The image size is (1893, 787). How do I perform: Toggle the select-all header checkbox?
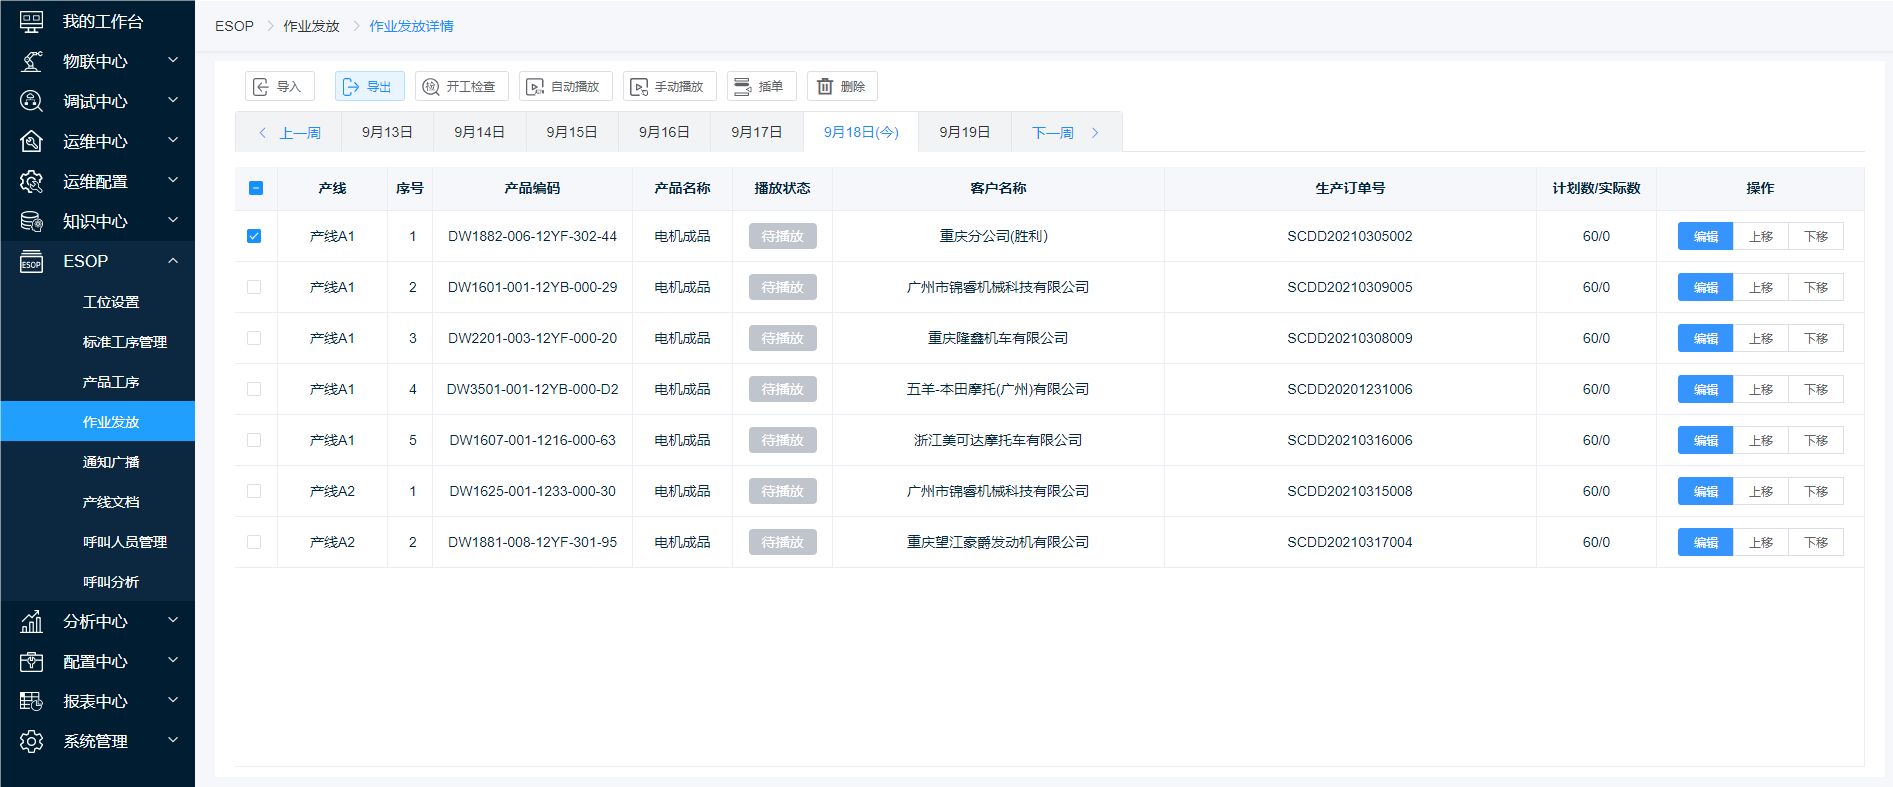(x=255, y=188)
